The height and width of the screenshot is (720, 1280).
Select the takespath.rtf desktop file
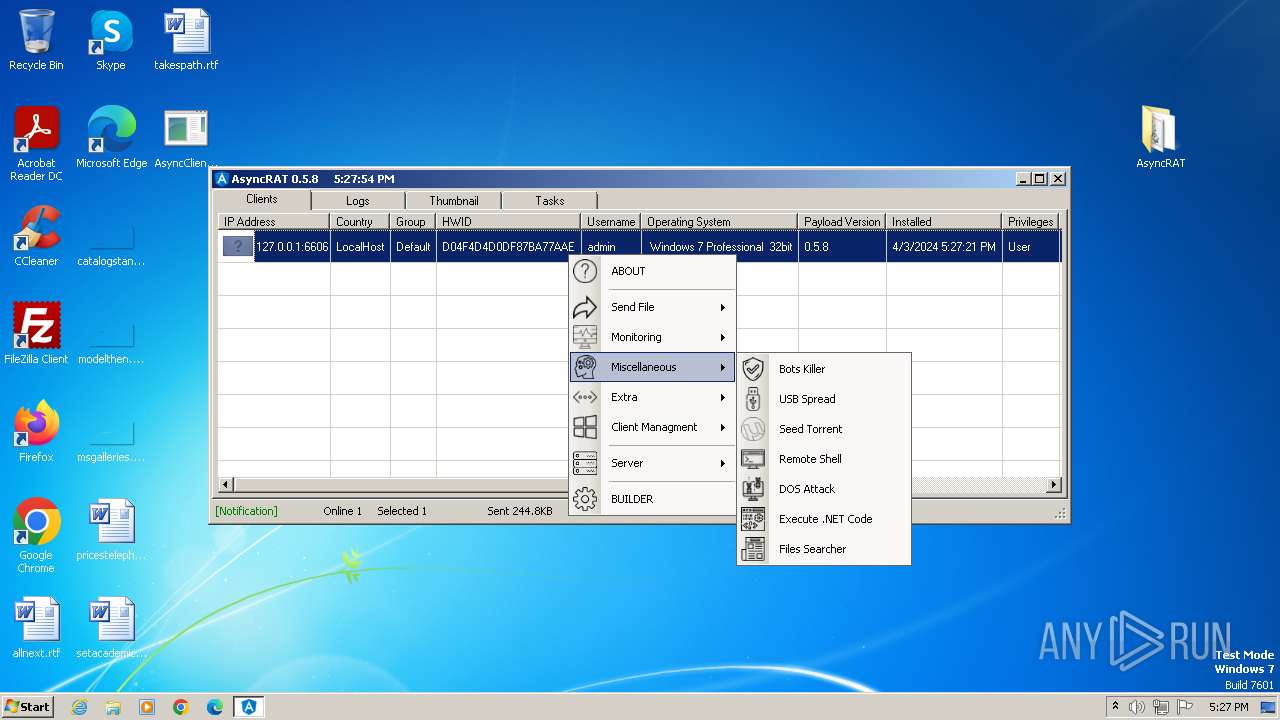click(x=186, y=40)
